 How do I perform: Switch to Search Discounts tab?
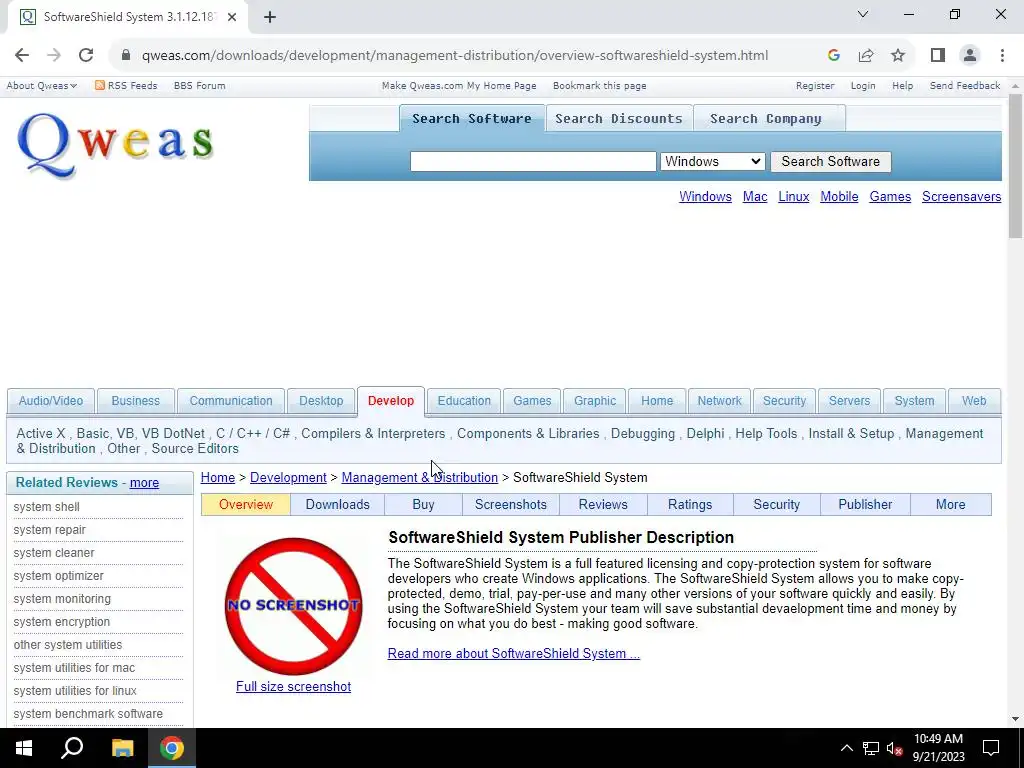[x=618, y=119]
